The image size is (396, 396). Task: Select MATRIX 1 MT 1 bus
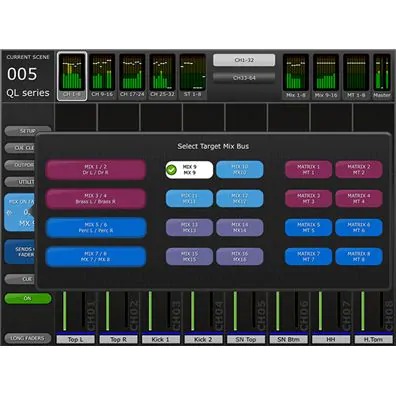(x=308, y=170)
